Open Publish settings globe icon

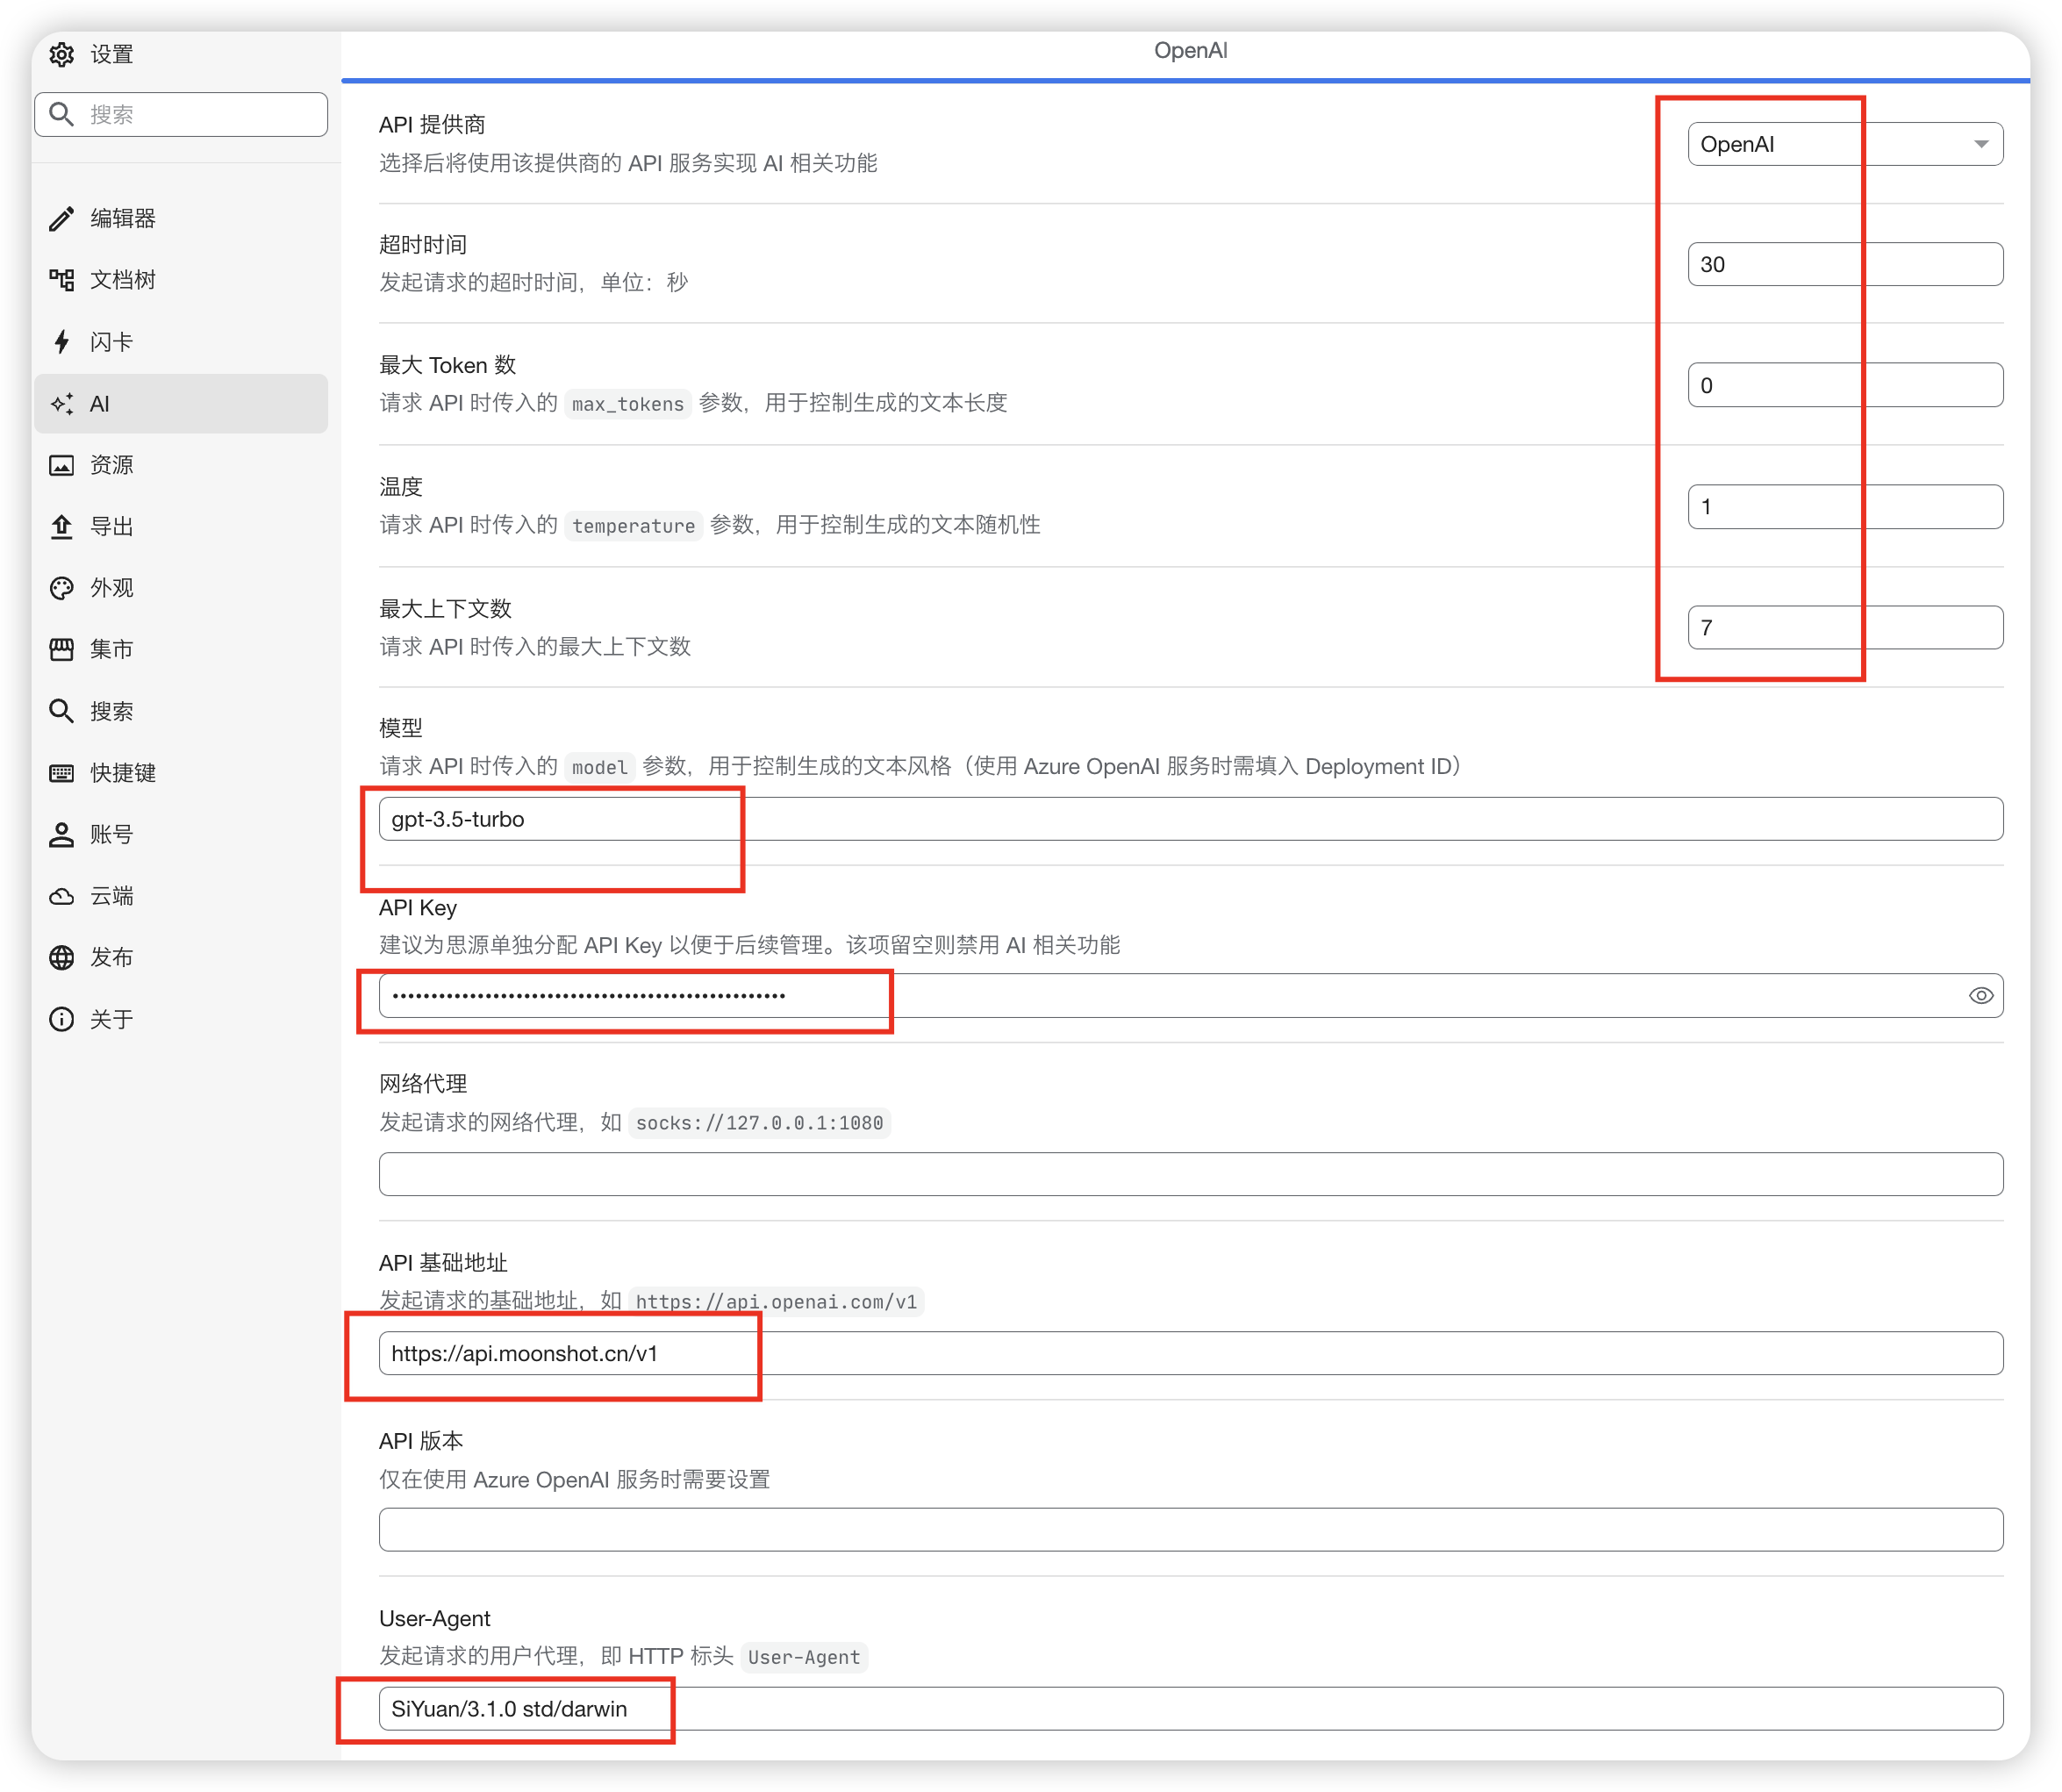(62, 957)
